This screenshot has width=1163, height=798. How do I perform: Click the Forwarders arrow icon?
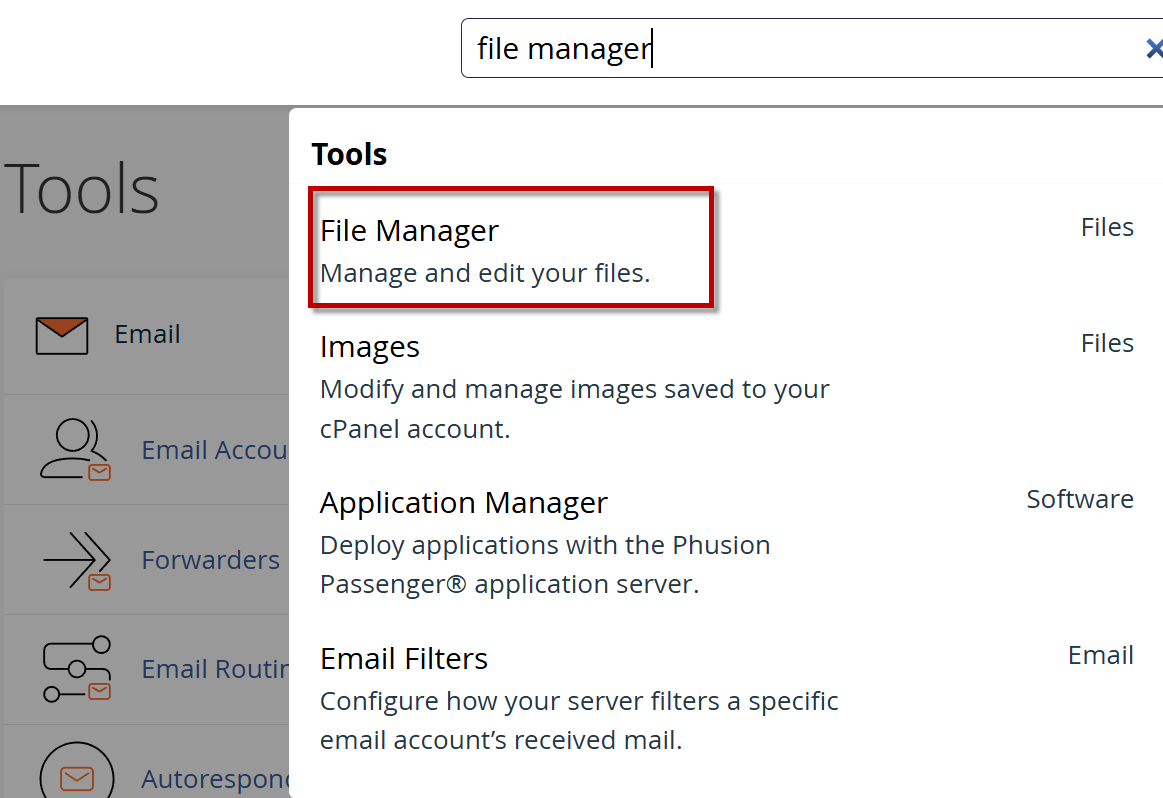77,560
